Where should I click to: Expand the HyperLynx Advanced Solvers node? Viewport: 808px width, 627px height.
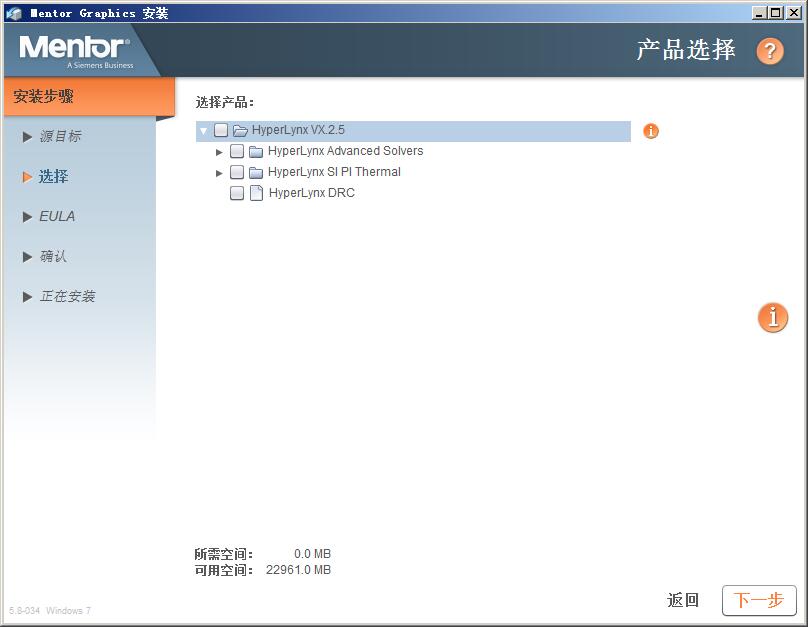219,152
